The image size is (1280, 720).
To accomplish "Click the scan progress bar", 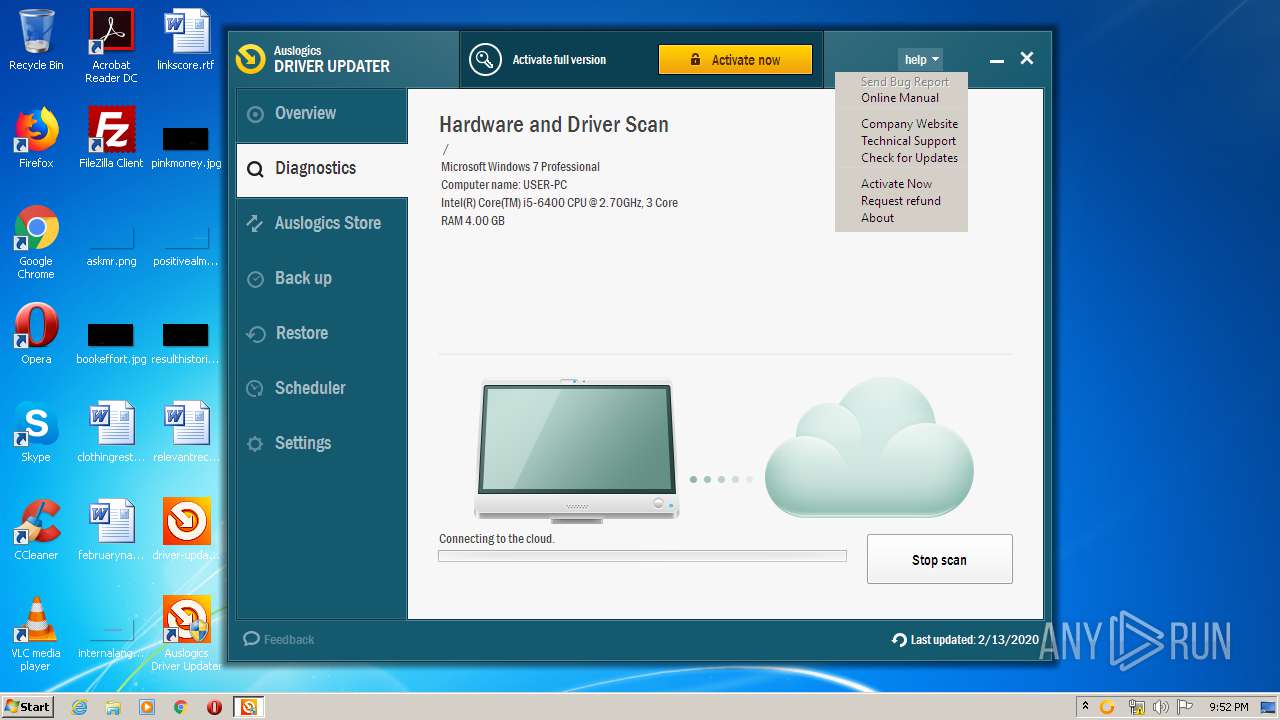I will click(x=642, y=556).
